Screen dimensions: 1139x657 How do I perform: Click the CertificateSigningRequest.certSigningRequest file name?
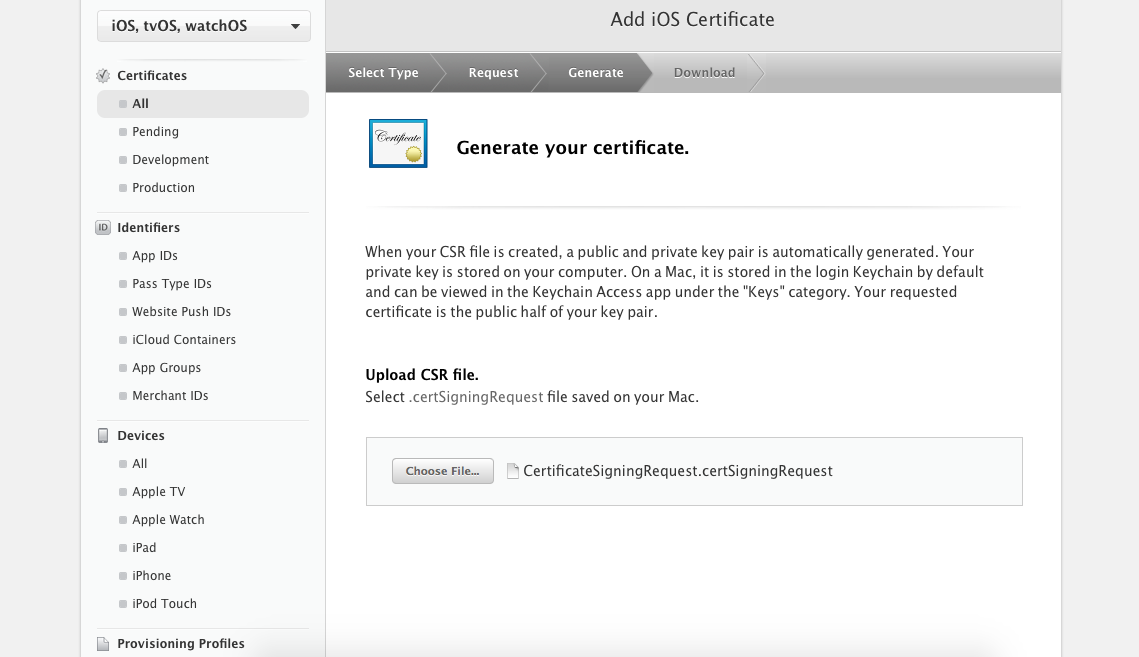click(677, 471)
